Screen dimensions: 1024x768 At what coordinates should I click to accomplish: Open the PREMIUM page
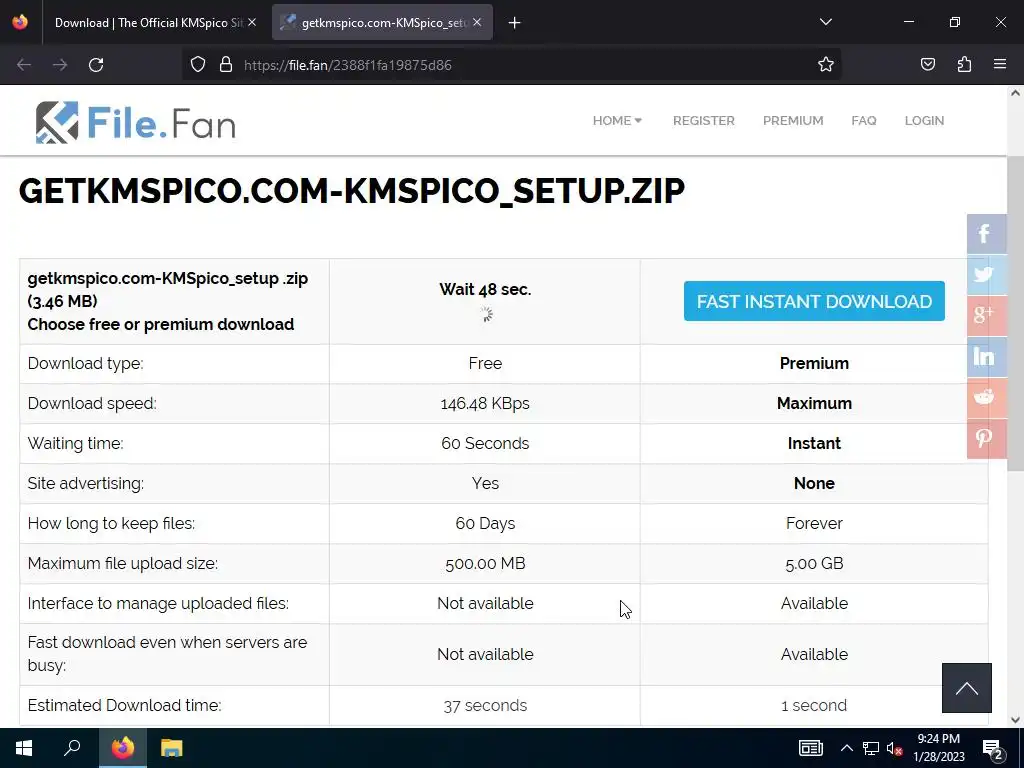pyautogui.click(x=793, y=121)
